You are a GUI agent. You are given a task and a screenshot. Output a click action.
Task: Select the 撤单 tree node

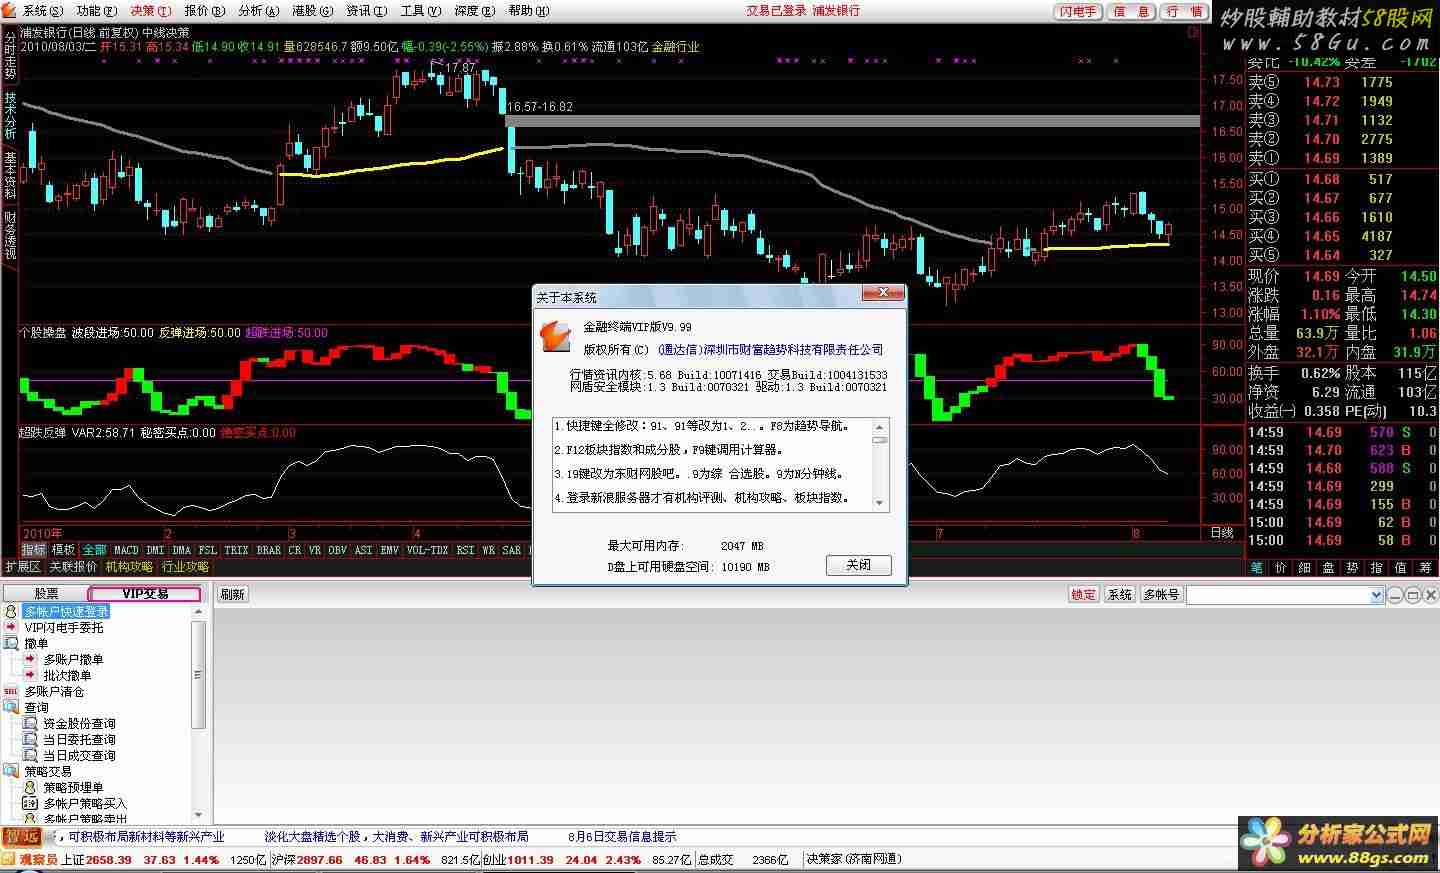(x=36, y=643)
